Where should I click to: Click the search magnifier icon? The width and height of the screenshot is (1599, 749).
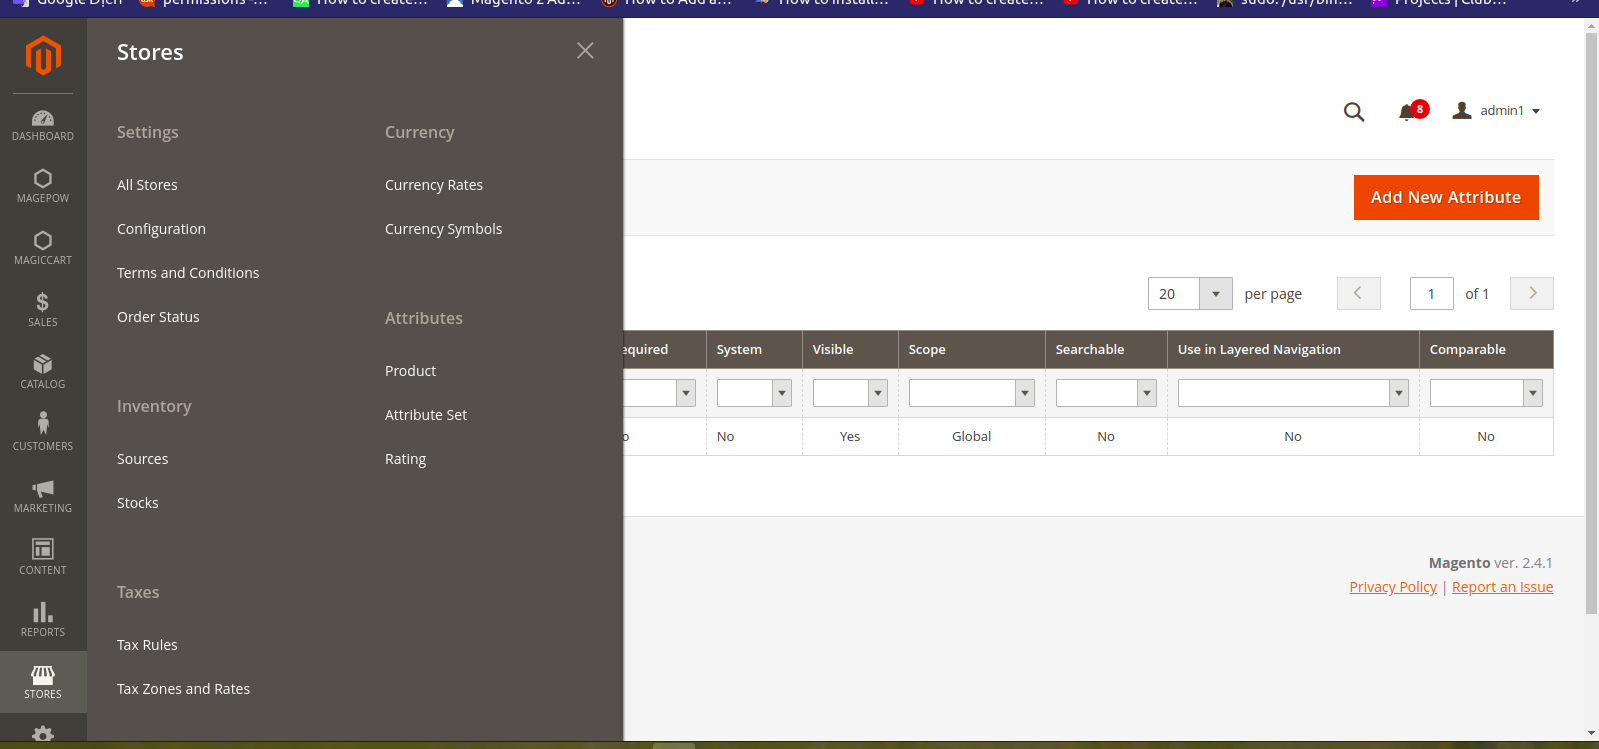click(x=1354, y=112)
